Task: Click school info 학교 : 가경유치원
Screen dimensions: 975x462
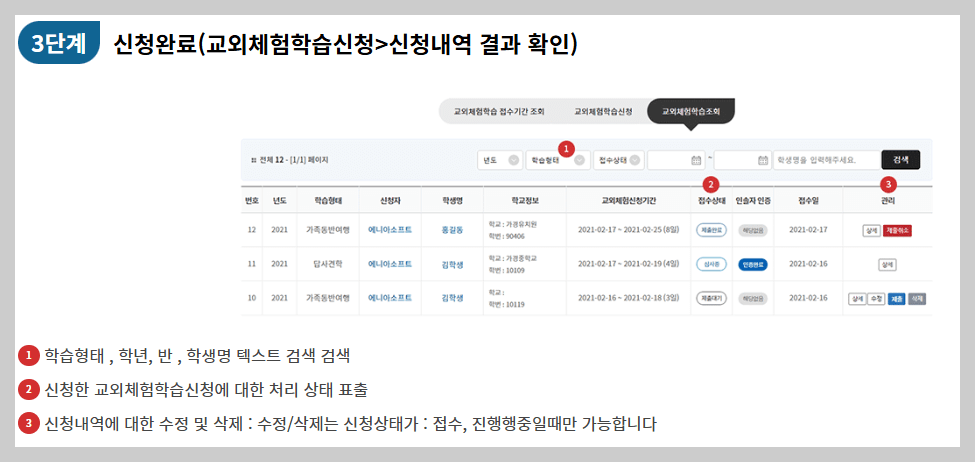Action: 513,224
